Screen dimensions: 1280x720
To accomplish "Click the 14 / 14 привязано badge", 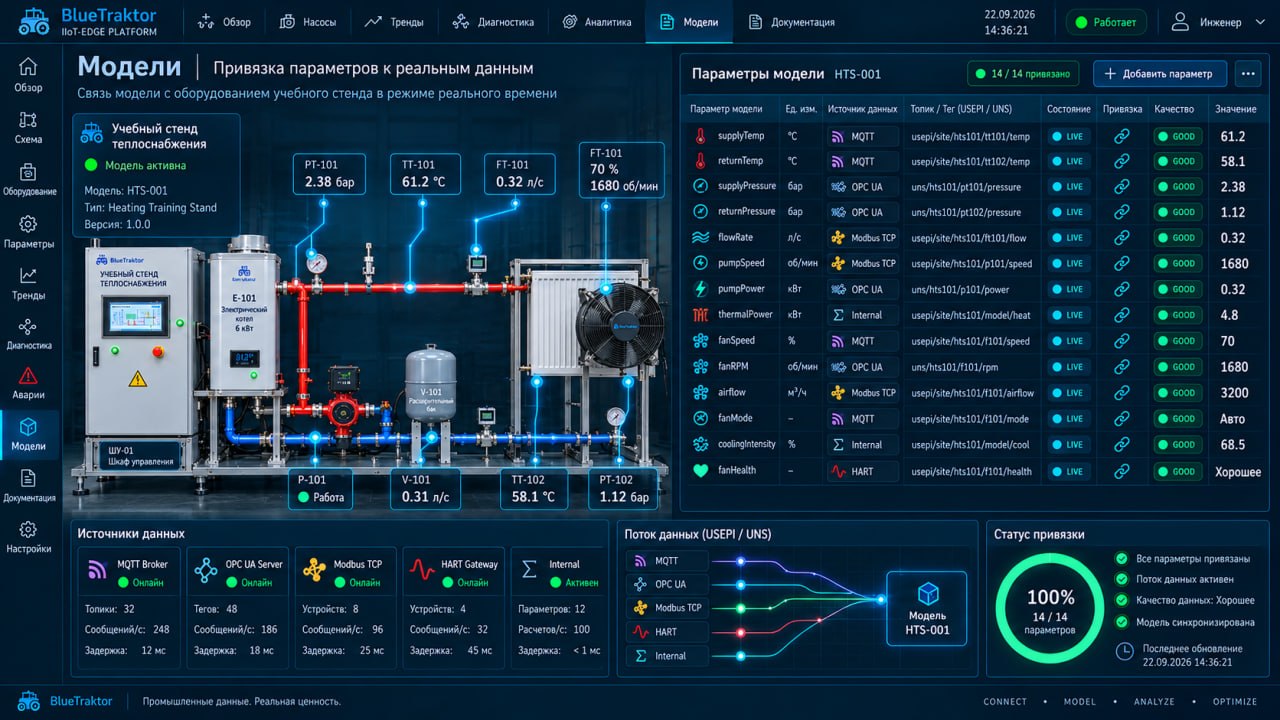I will click(x=1024, y=73).
